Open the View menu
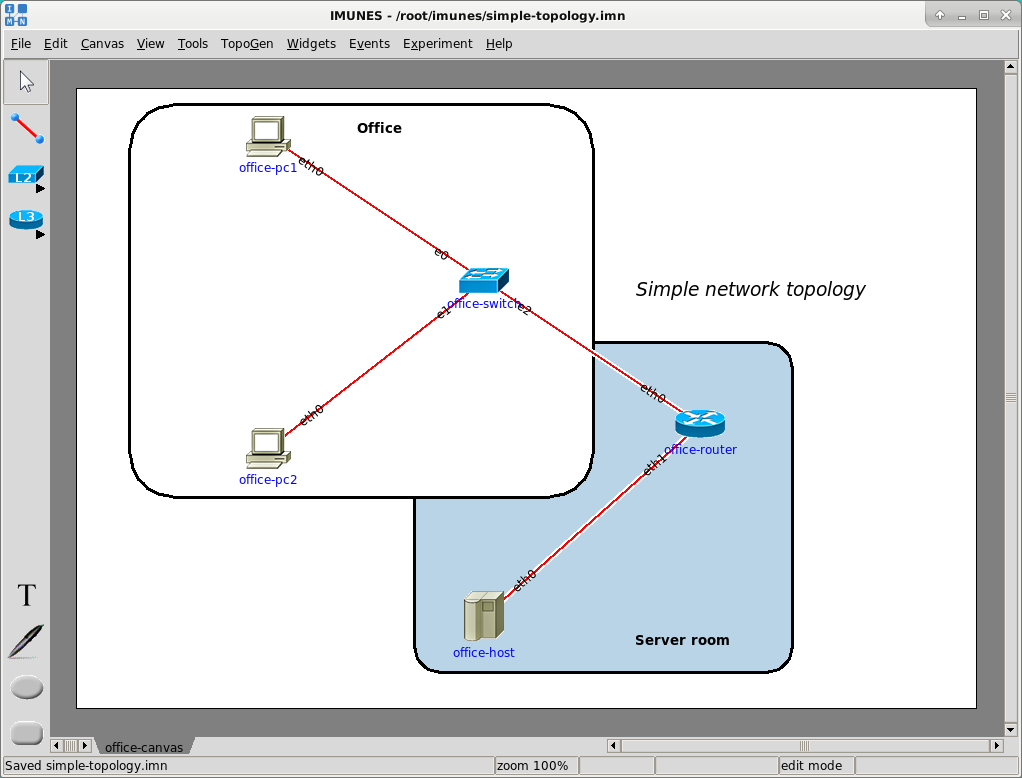This screenshot has height=778, width=1022. (x=151, y=44)
